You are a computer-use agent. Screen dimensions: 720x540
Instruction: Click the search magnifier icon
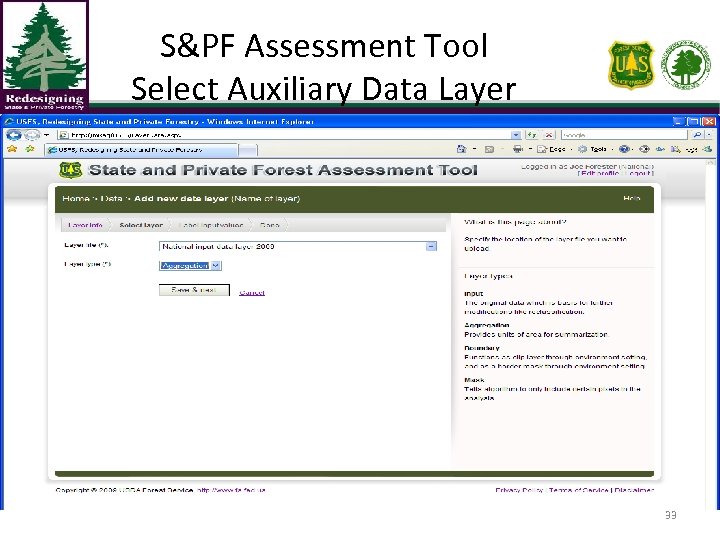pos(697,135)
